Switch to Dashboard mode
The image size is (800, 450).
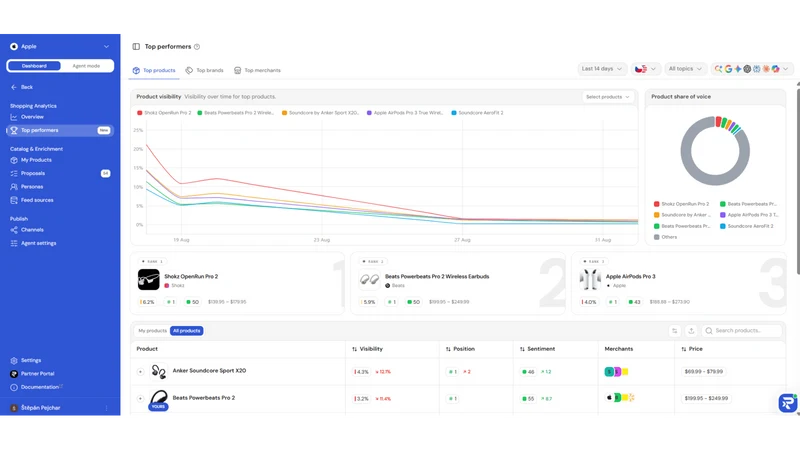pos(34,66)
